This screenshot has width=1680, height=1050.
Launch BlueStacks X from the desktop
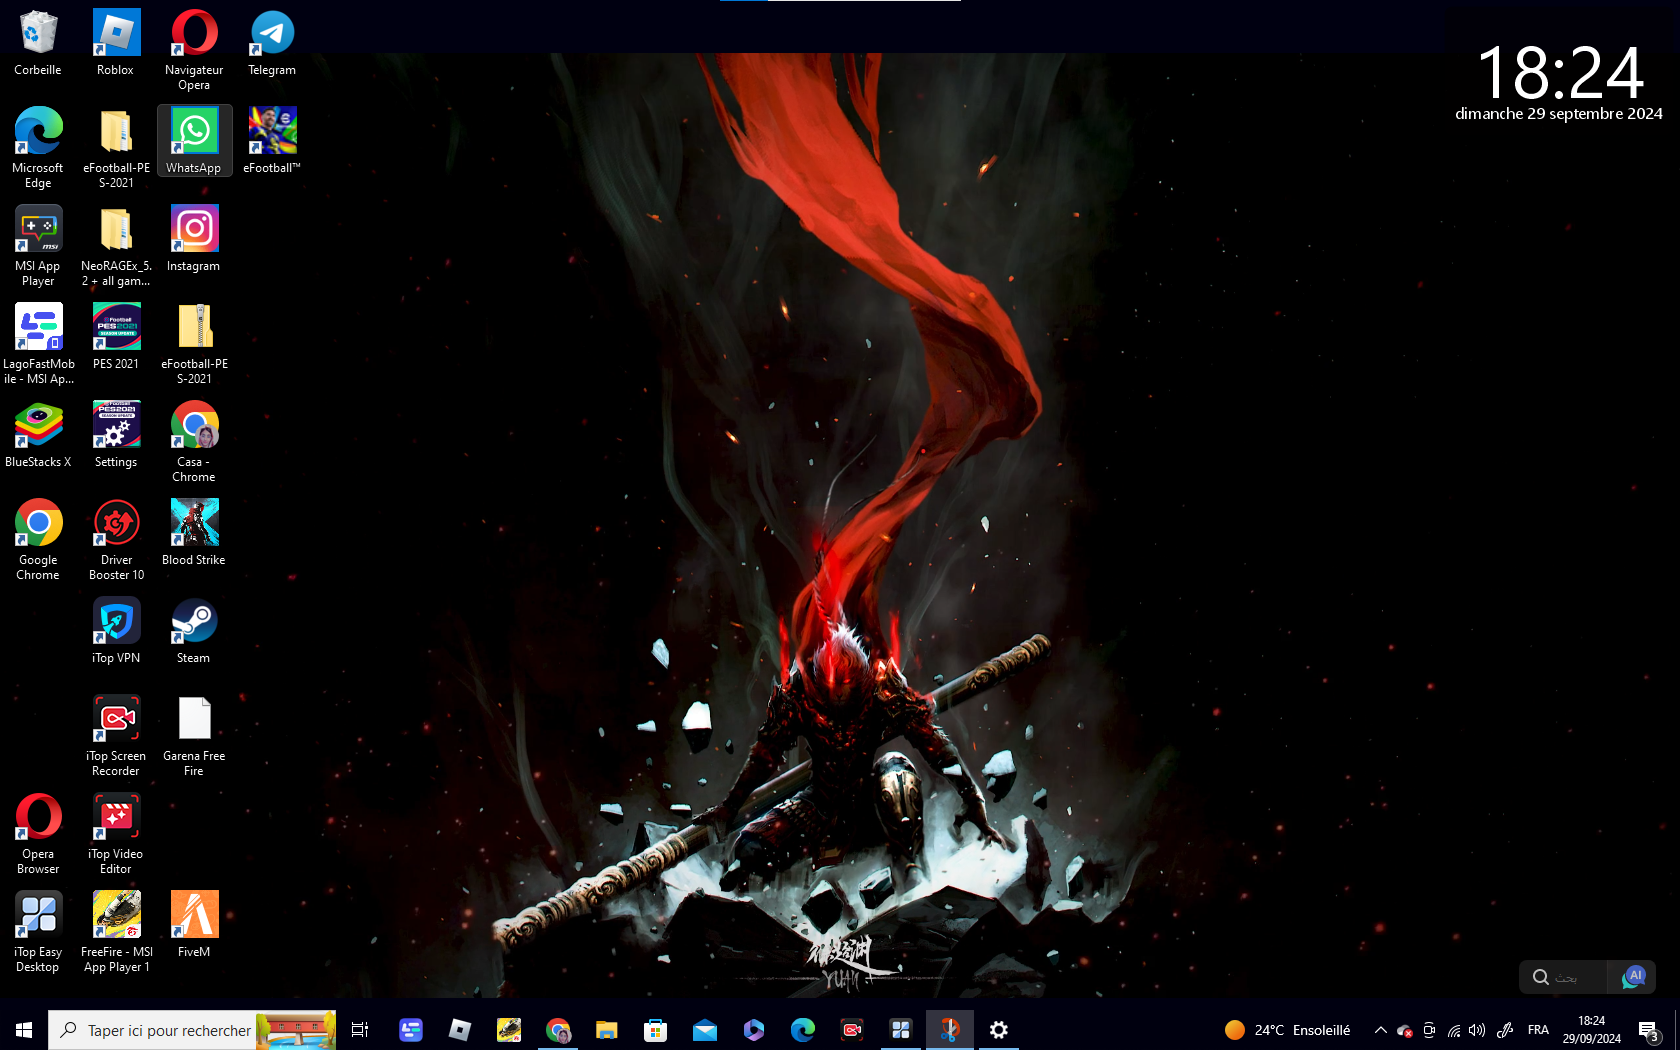pos(38,434)
